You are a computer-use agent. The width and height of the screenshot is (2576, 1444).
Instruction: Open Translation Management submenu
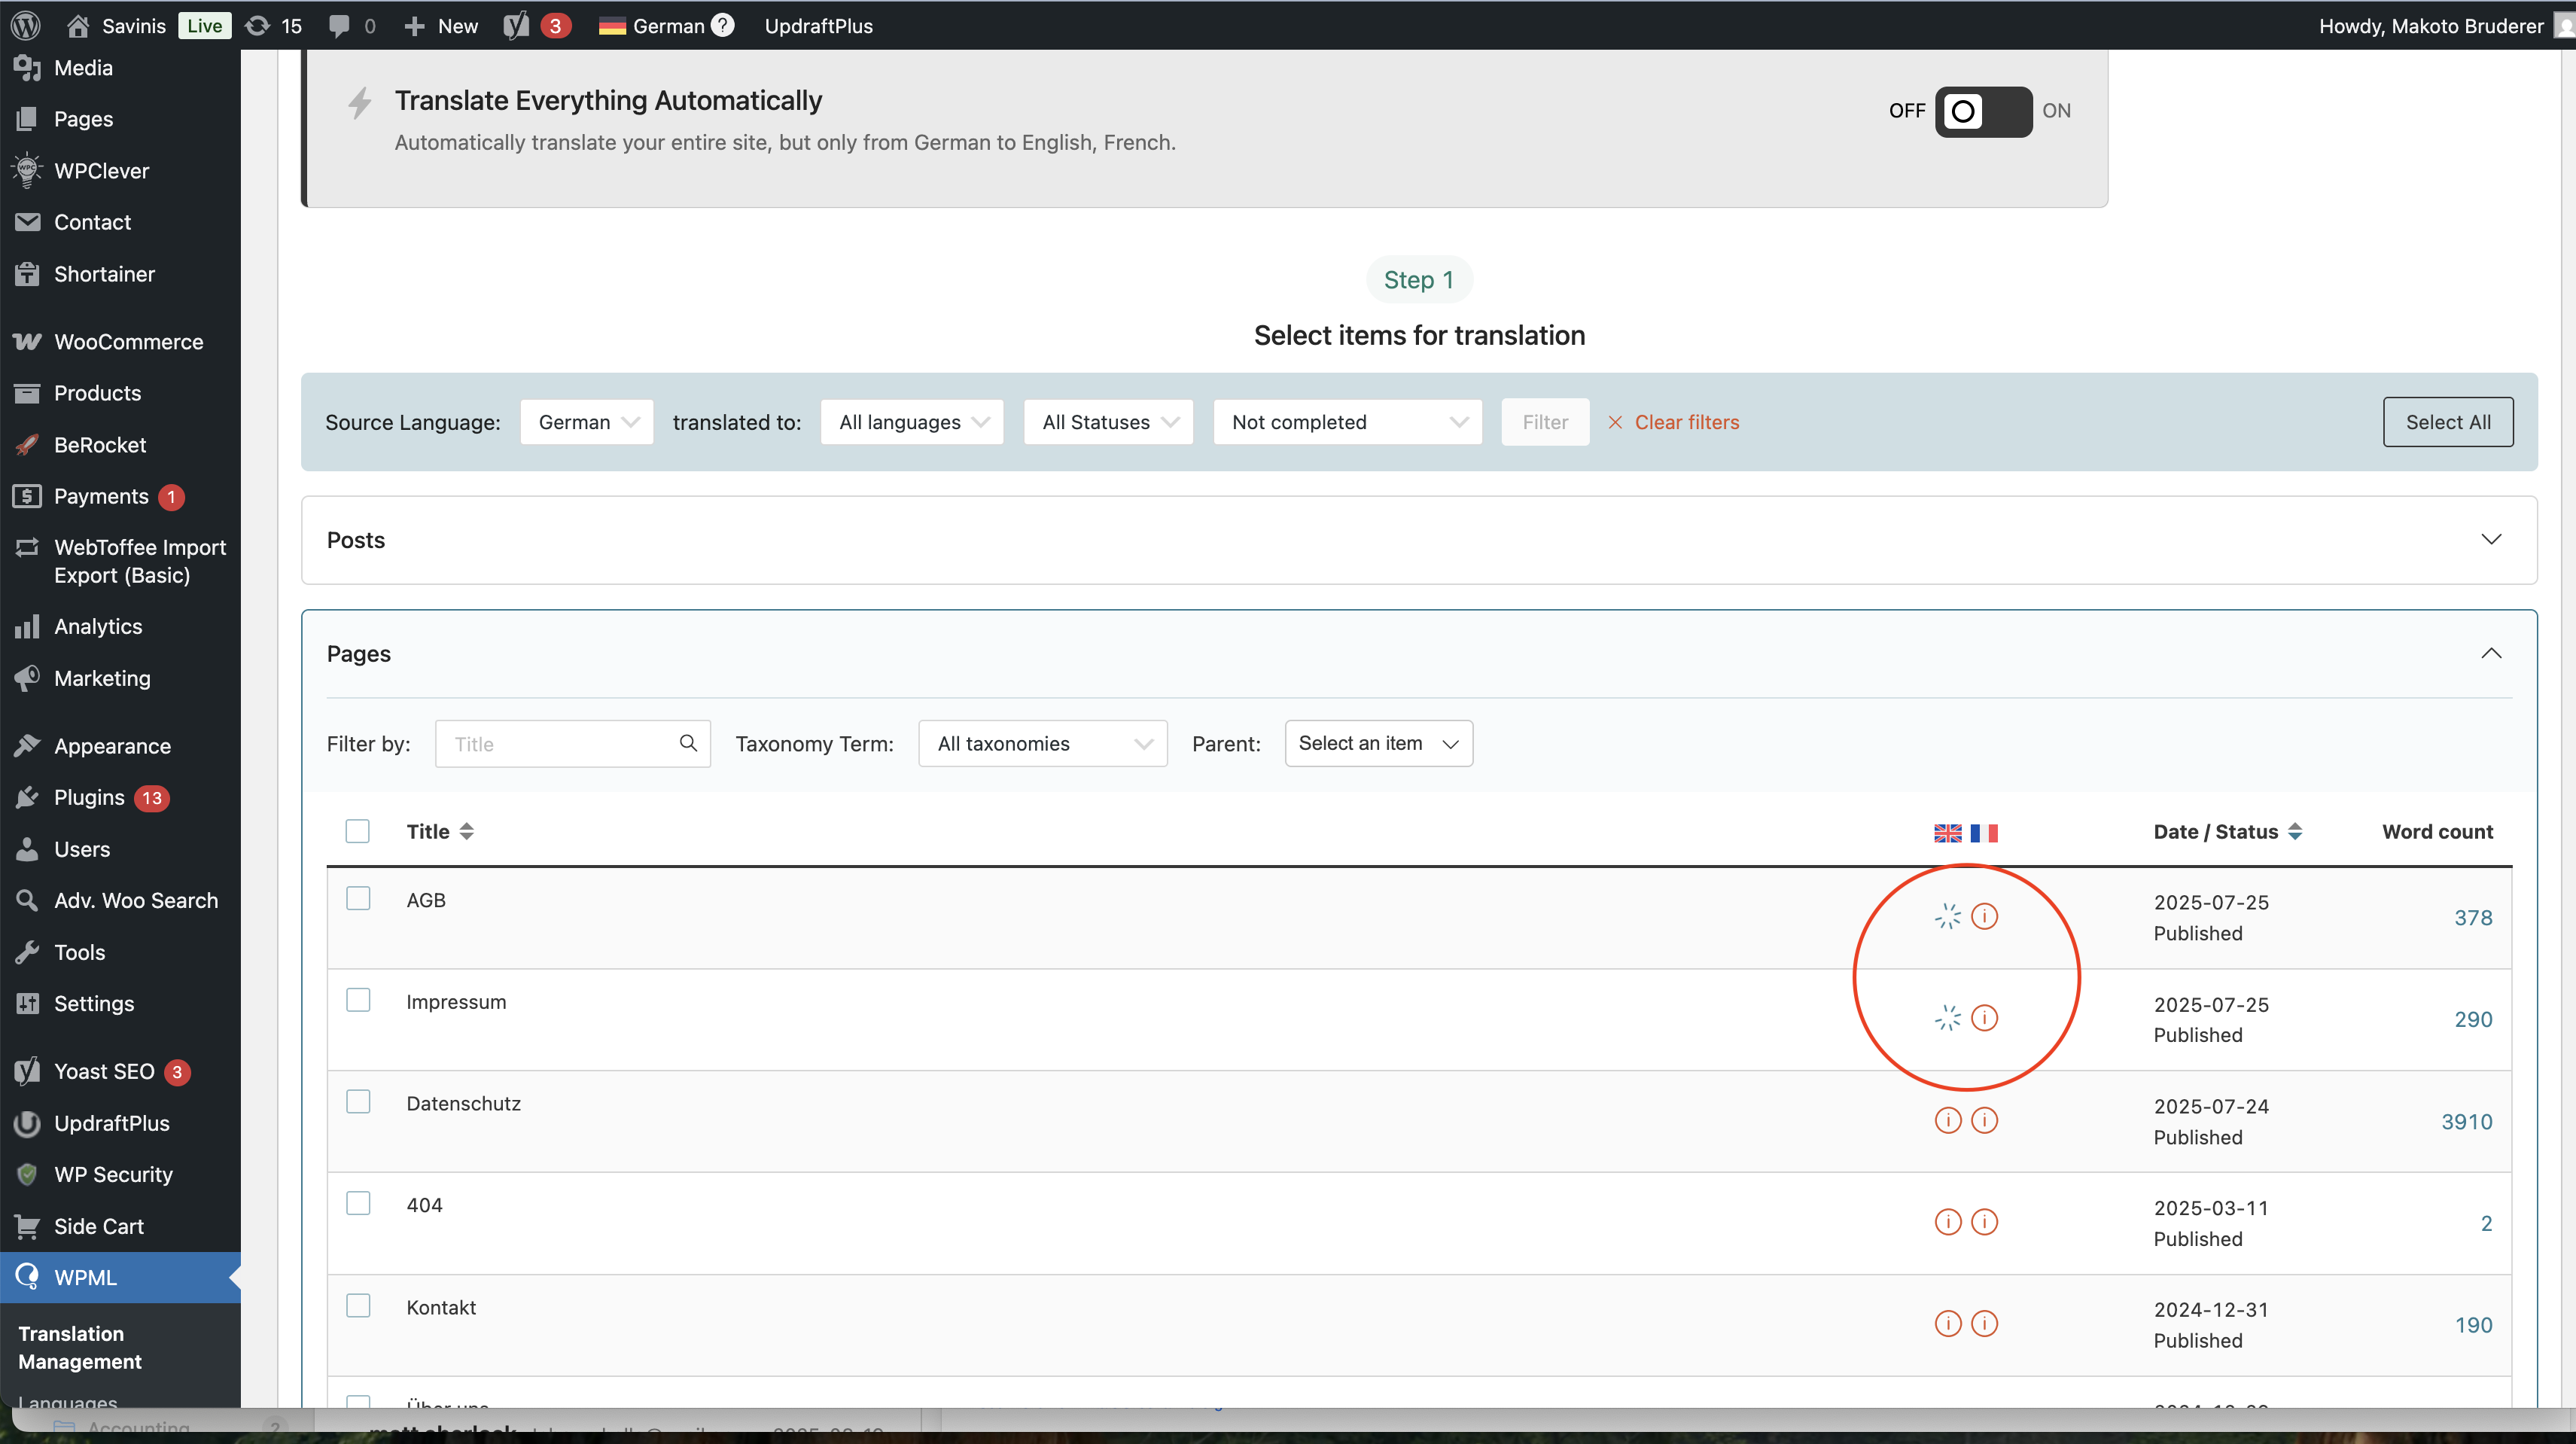pos(80,1347)
